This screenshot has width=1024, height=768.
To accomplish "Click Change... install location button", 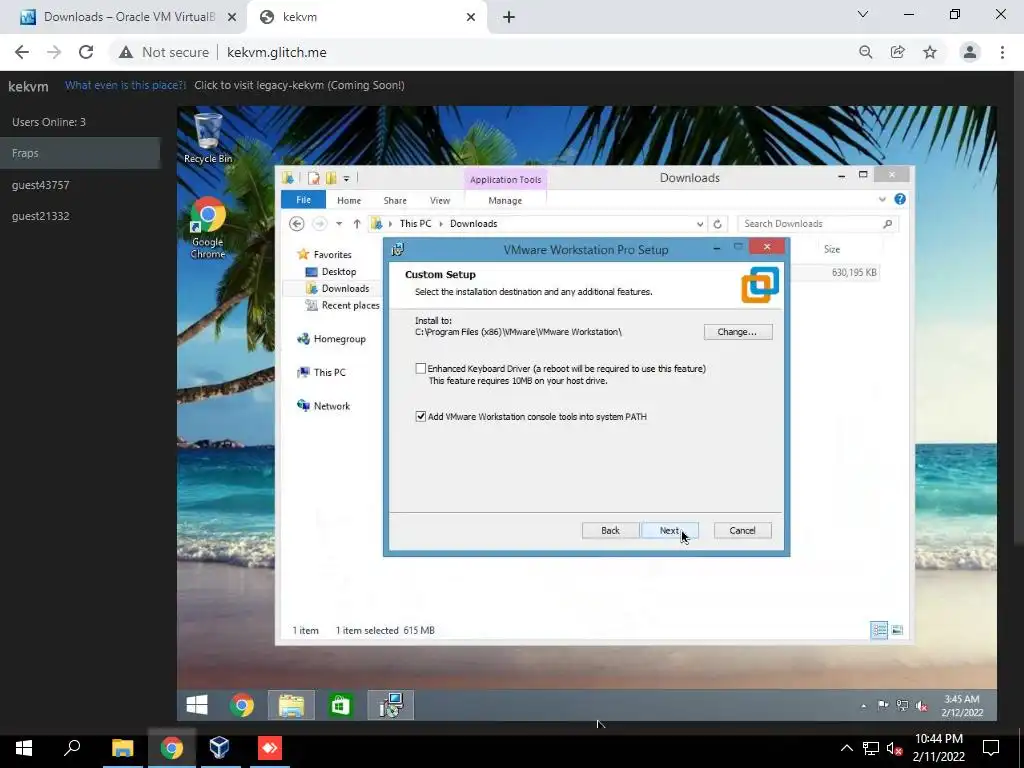I will [738, 332].
